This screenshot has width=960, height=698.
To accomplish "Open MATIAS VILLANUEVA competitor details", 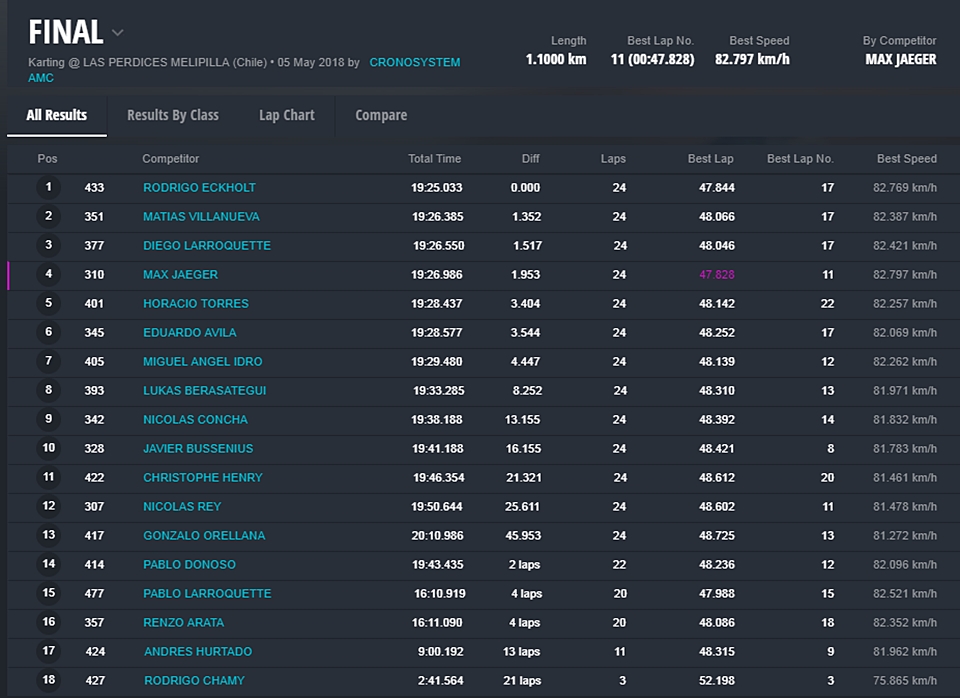I will [x=201, y=216].
